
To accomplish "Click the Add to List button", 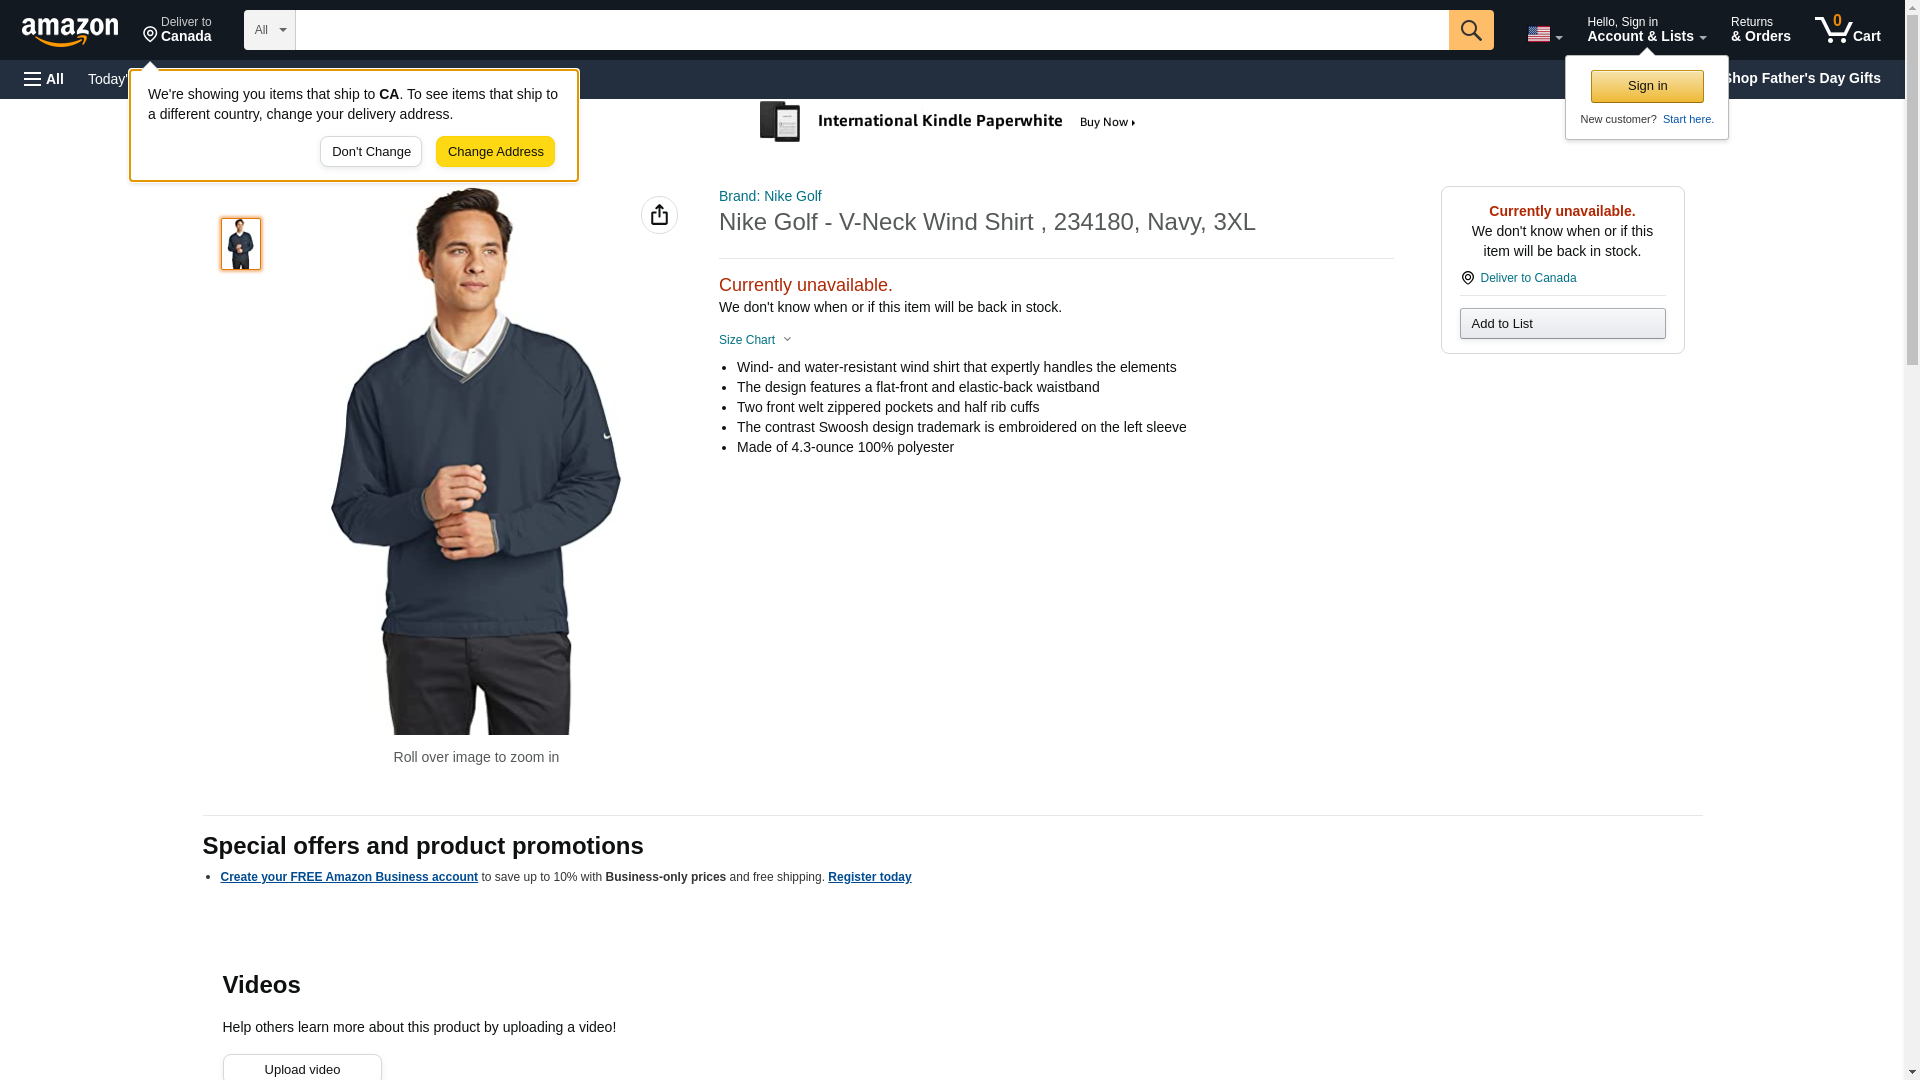I will (x=1561, y=324).
